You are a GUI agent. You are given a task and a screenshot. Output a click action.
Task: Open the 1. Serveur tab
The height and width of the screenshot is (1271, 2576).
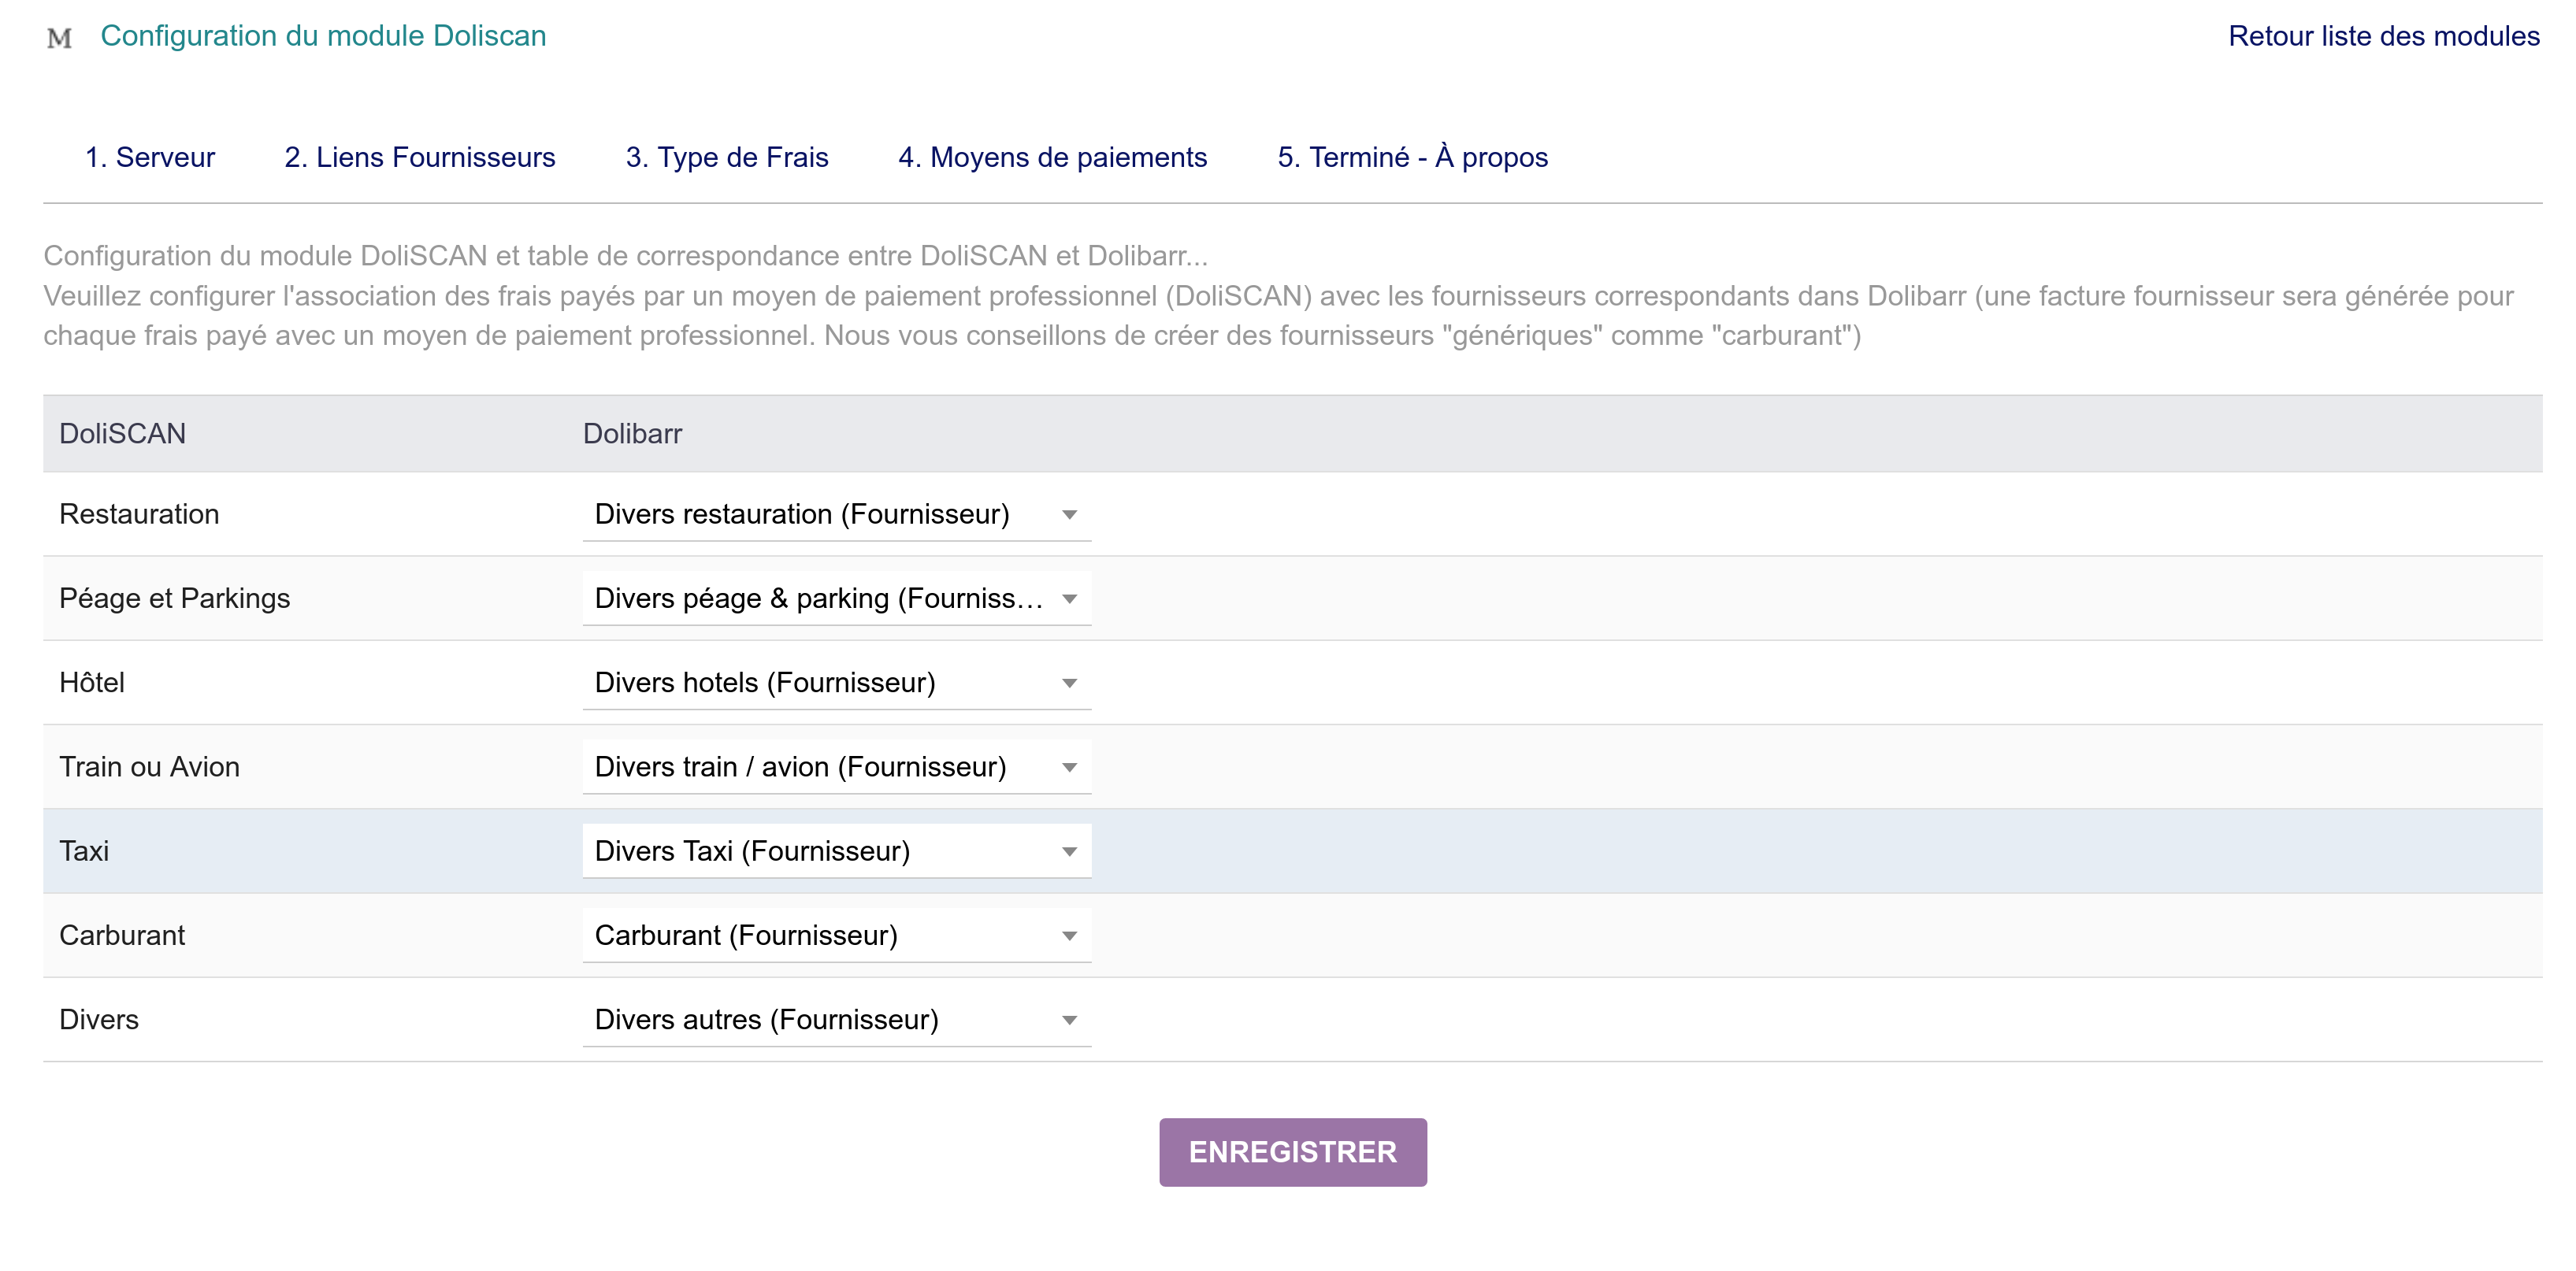(x=150, y=157)
